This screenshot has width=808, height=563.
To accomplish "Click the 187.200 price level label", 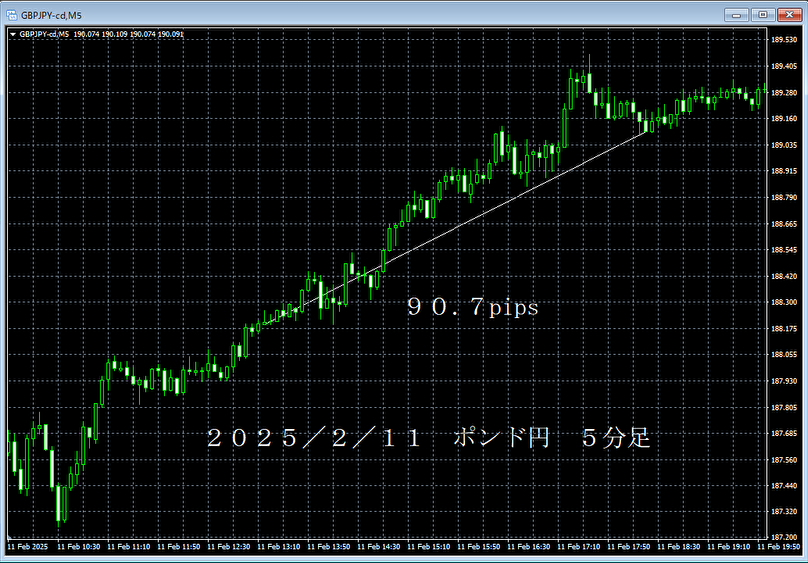I will 784,537.
